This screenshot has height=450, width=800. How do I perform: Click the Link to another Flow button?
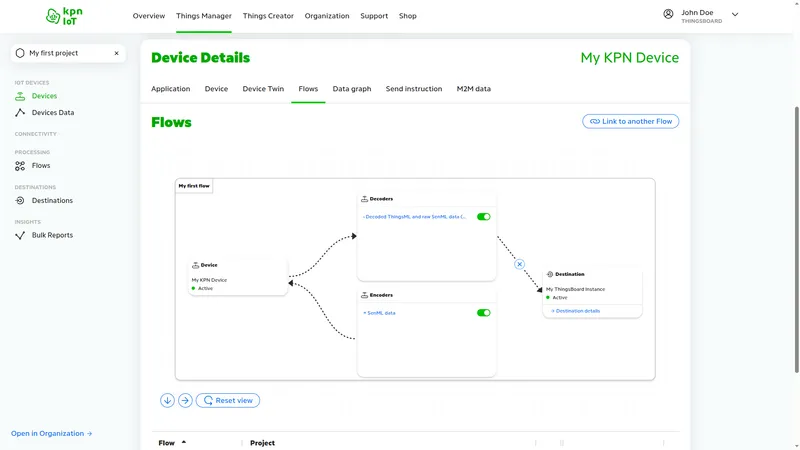point(631,121)
